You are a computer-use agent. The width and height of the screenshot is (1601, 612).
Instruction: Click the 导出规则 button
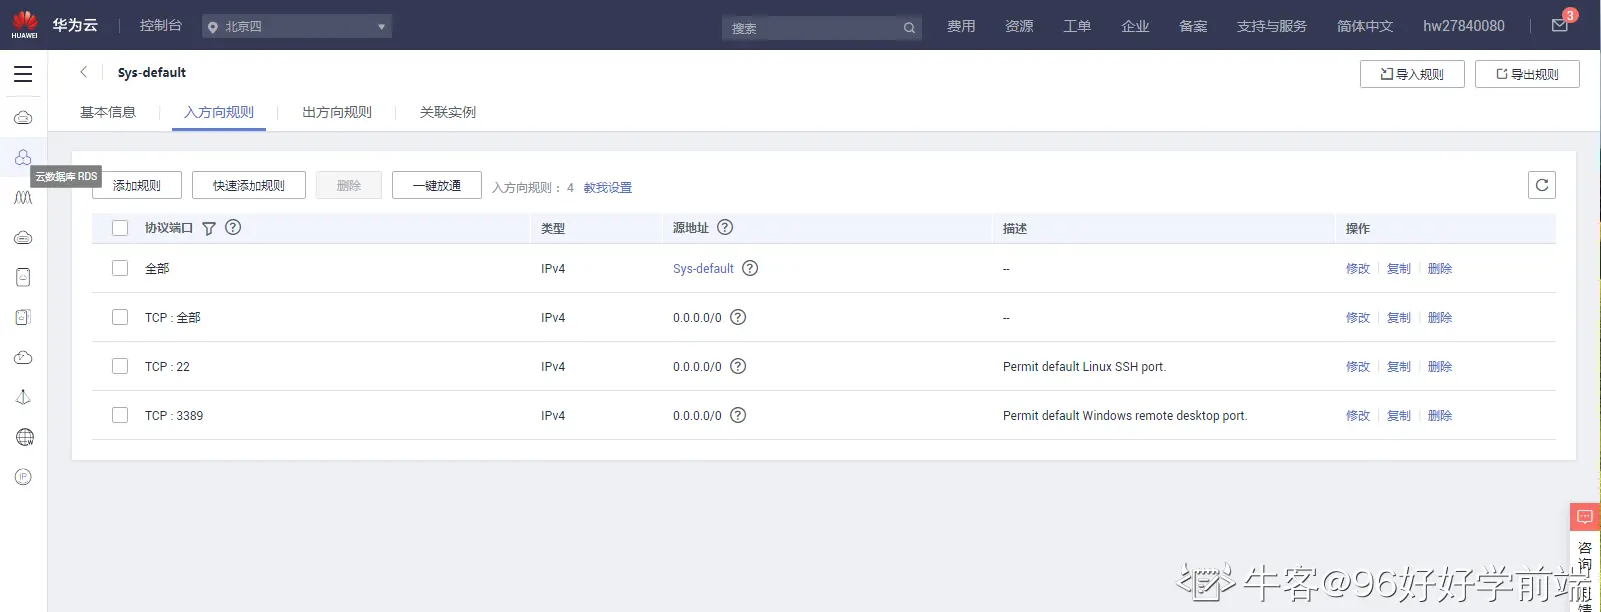click(1527, 74)
